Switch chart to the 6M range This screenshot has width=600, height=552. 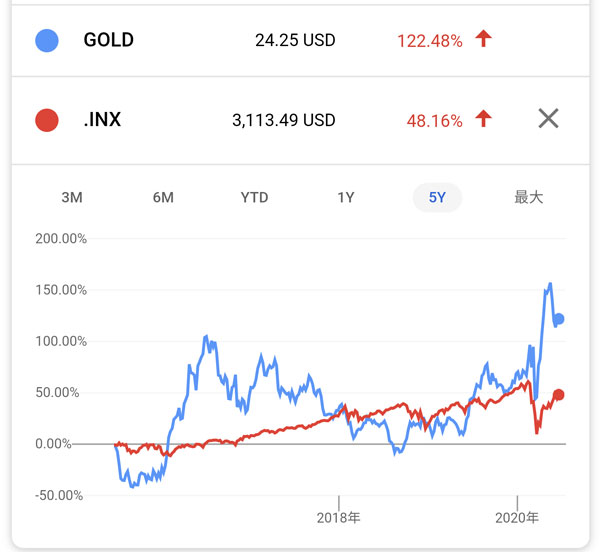[163, 197]
